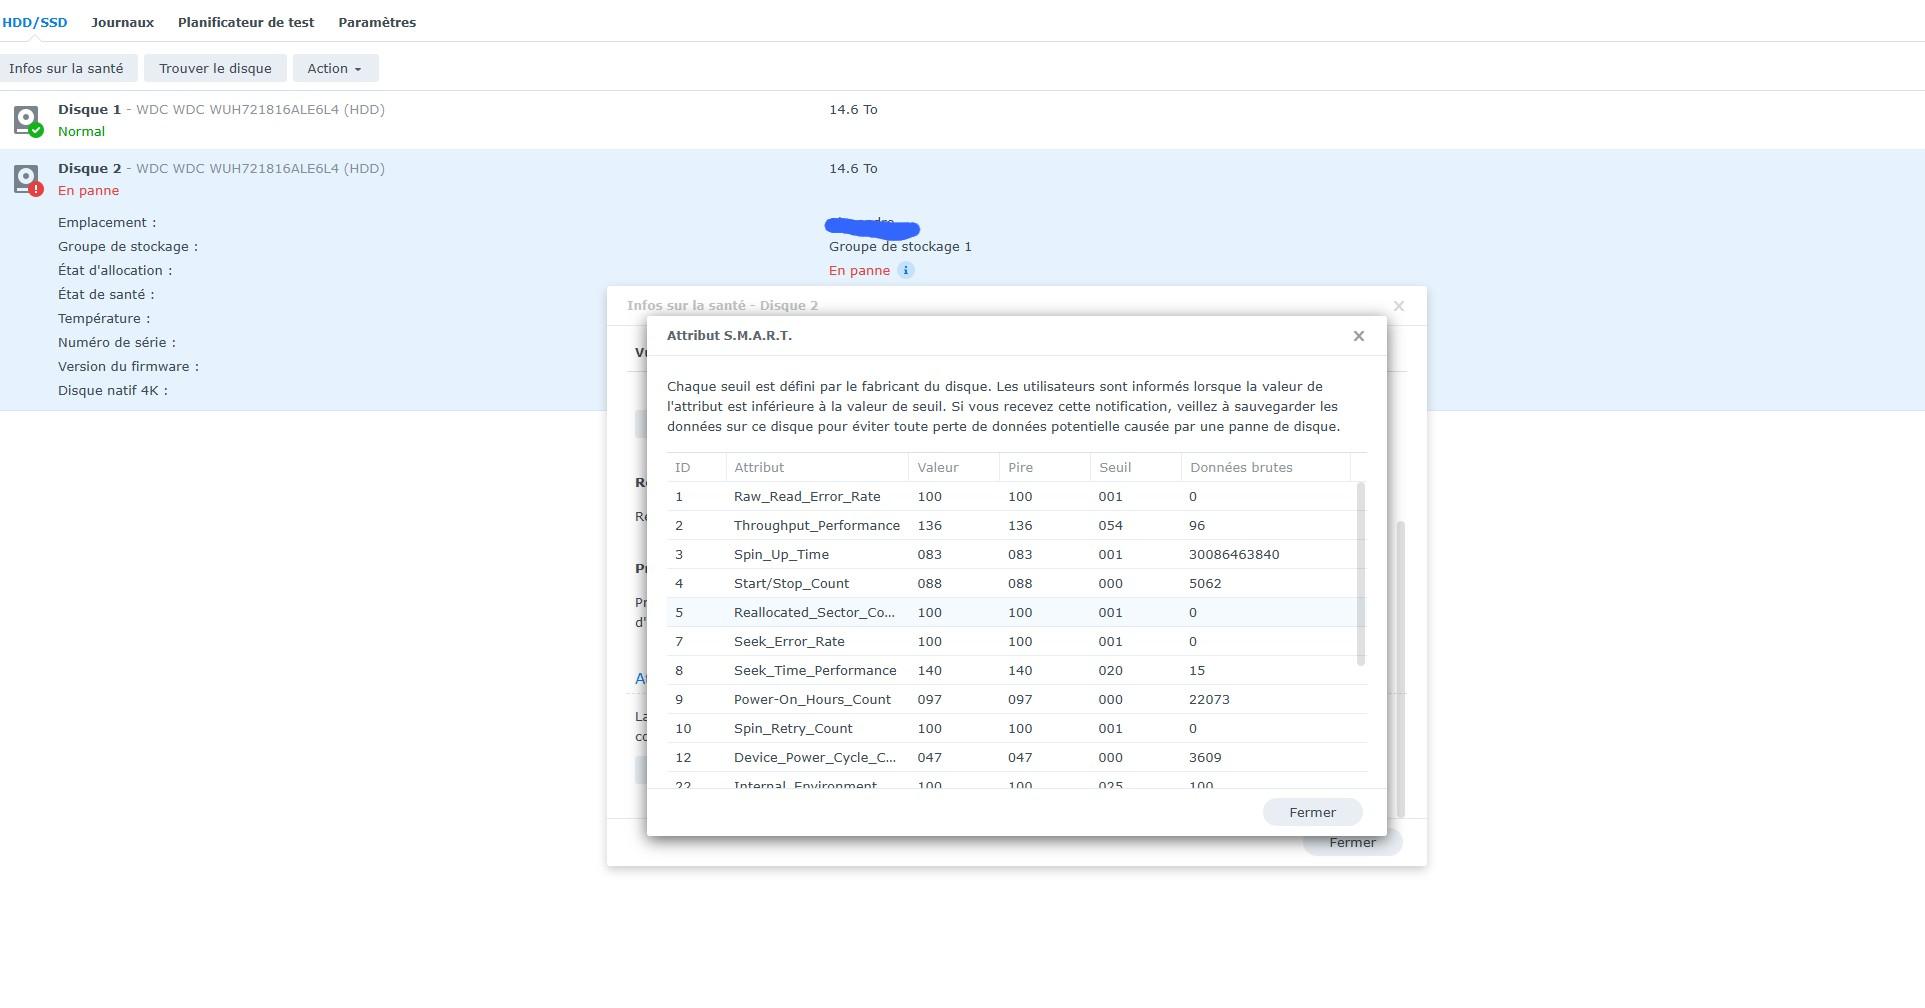Click raw data value 5062
This screenshot has height=1008, width=1925.
1205,583
